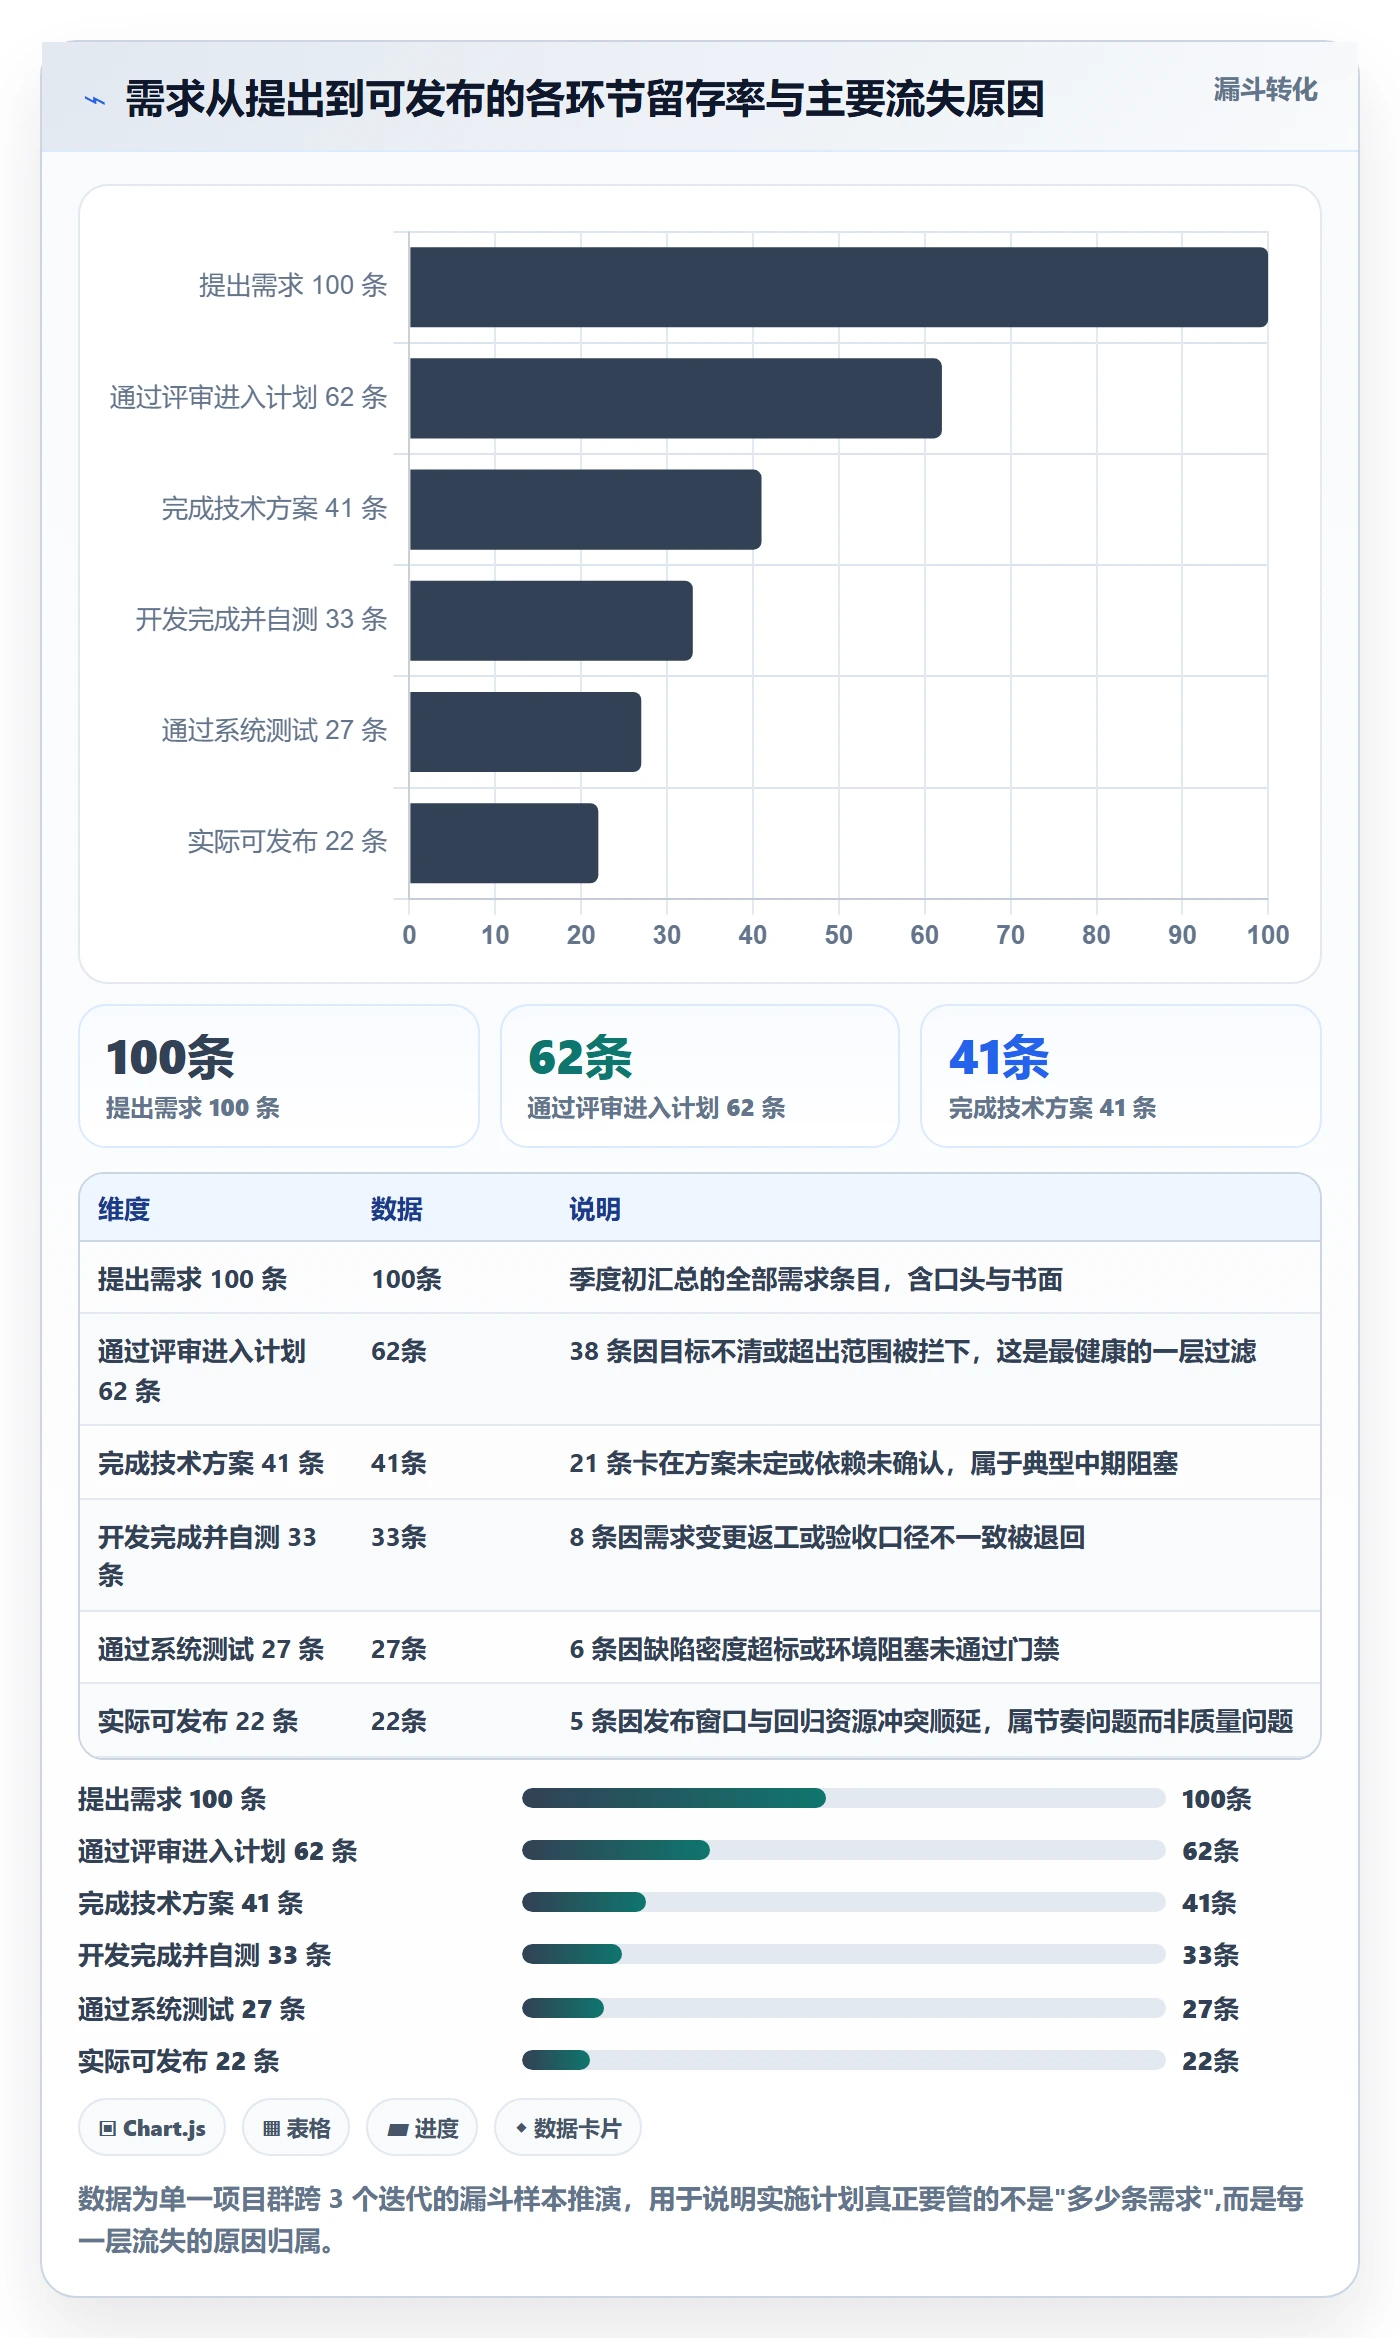1400x2338 pixels.
Task: Click the 50 tick on the chart axis
Action: tap(838, 935)
